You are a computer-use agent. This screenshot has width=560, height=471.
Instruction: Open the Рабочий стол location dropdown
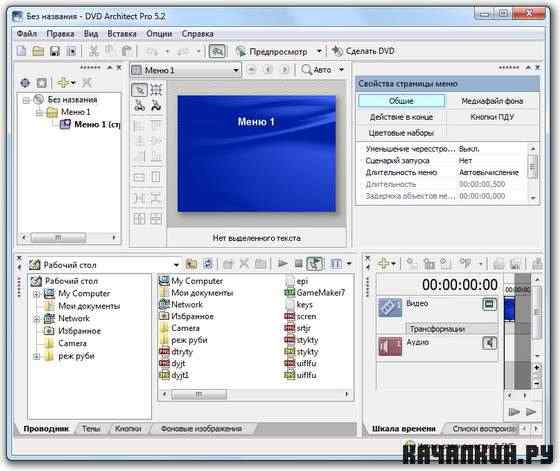point(176,265)
